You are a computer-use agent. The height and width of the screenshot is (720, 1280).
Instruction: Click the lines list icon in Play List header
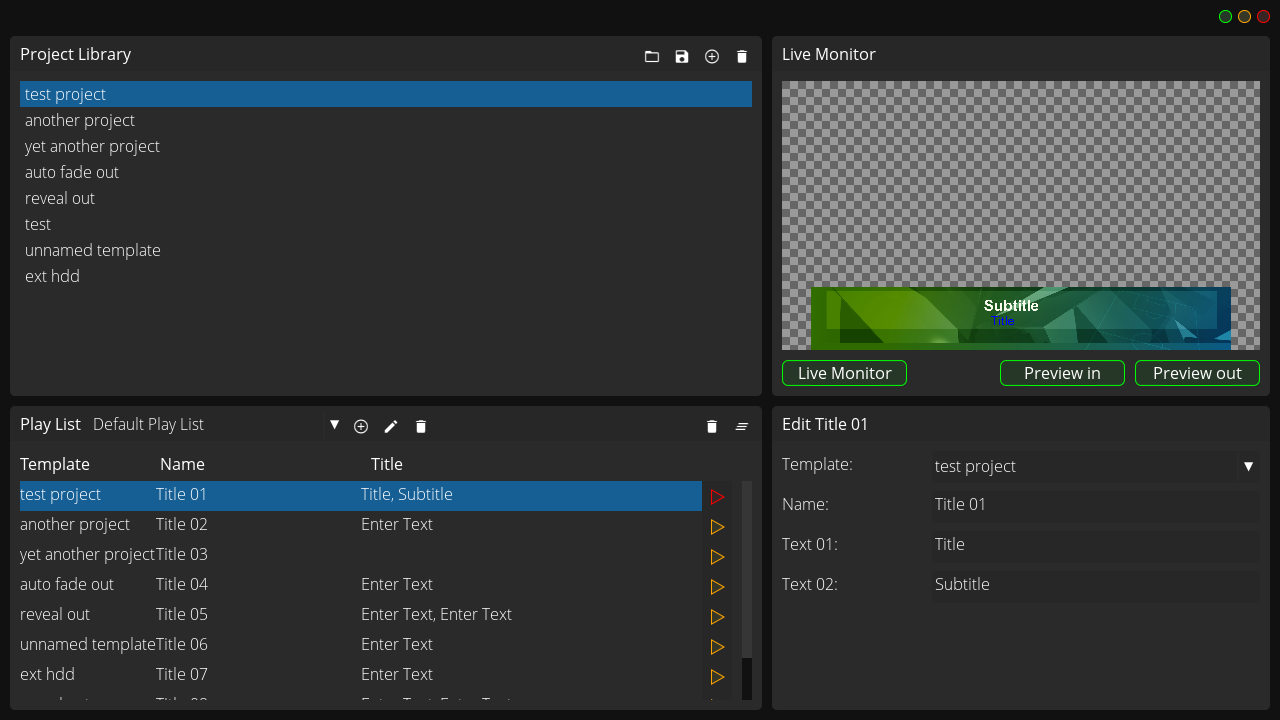point(742,427)
